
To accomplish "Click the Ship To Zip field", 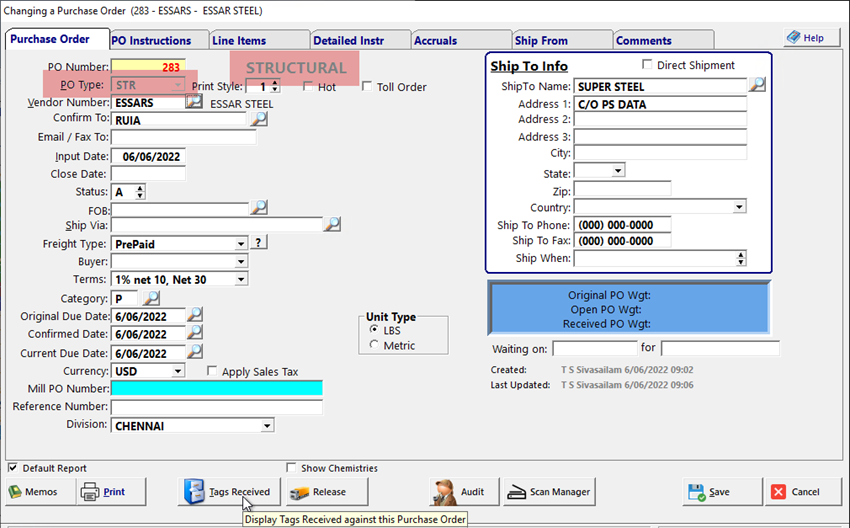I will [622, 189].
